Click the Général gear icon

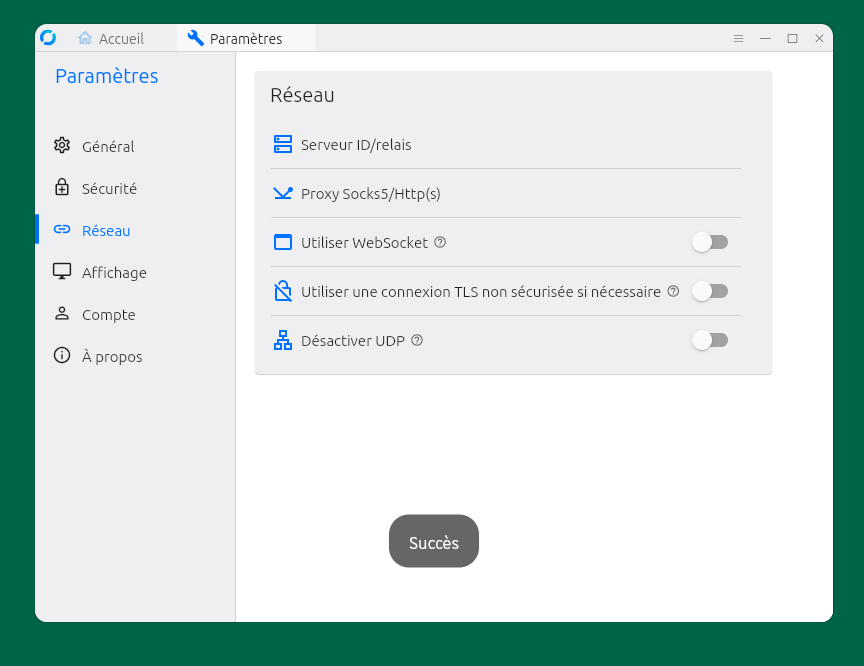point(62,145)
